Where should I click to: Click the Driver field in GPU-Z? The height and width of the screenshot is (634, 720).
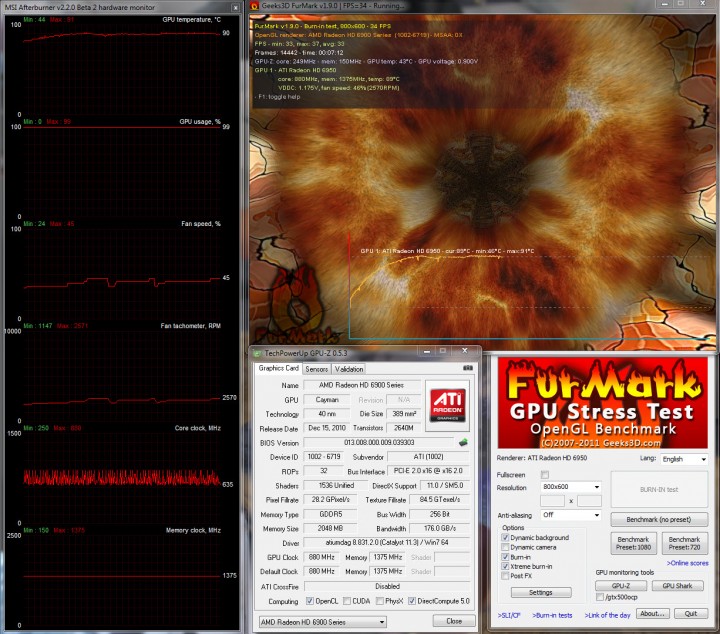point(387,543)
